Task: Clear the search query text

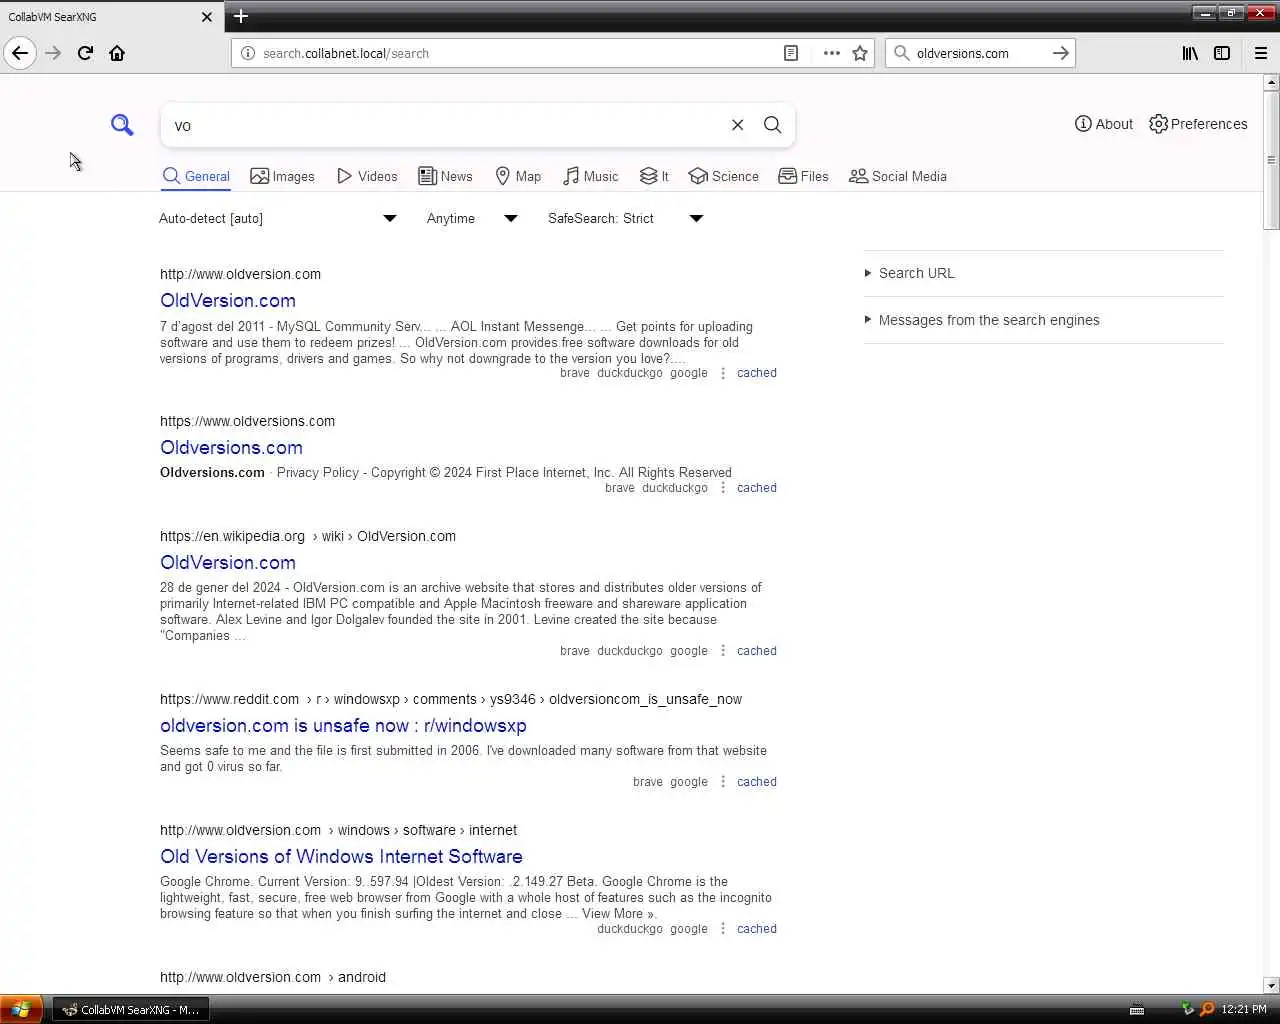Action: (x=738, y=125)
